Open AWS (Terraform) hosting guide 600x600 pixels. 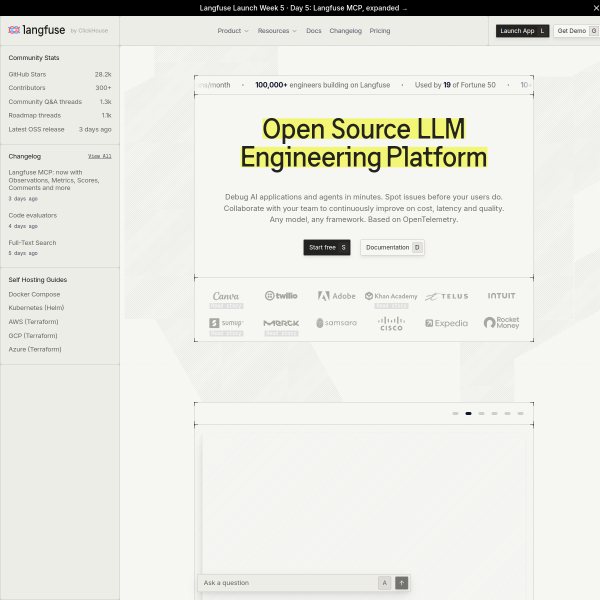tap(33, 321)
